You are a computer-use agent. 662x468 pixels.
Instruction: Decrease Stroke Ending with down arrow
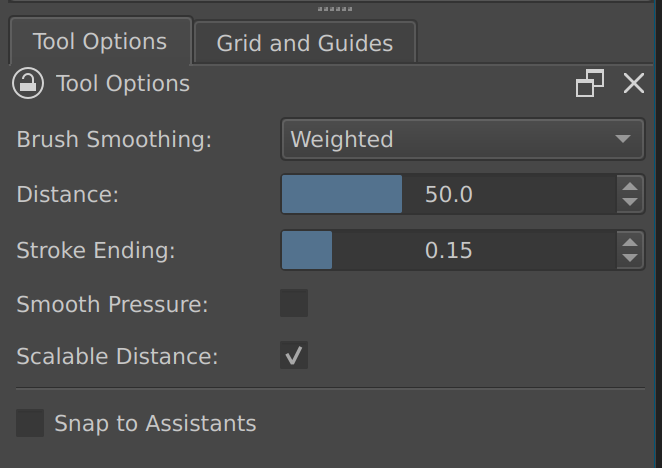[630, 258]
